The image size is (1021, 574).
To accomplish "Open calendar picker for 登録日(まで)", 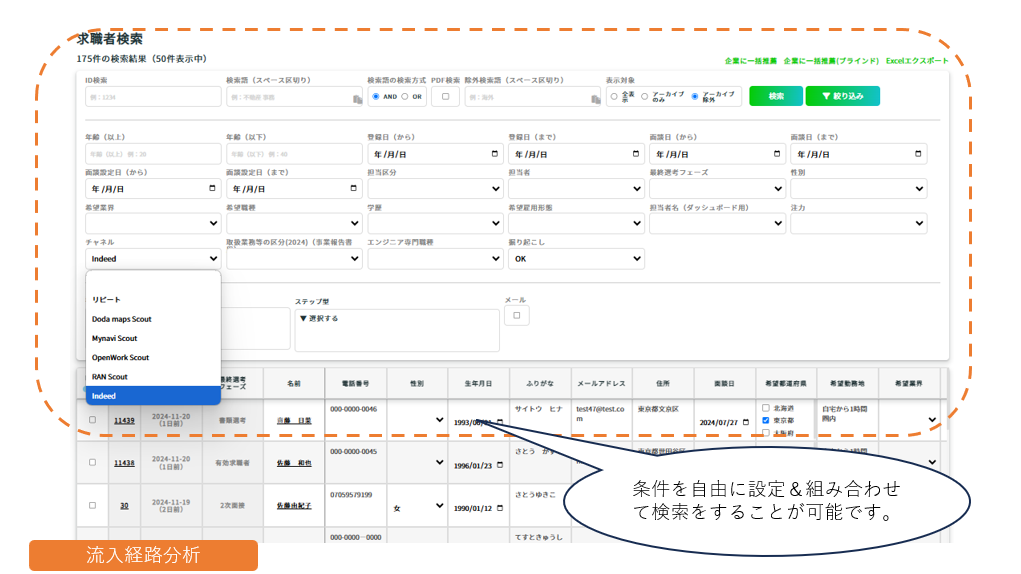I will point(636,154).
